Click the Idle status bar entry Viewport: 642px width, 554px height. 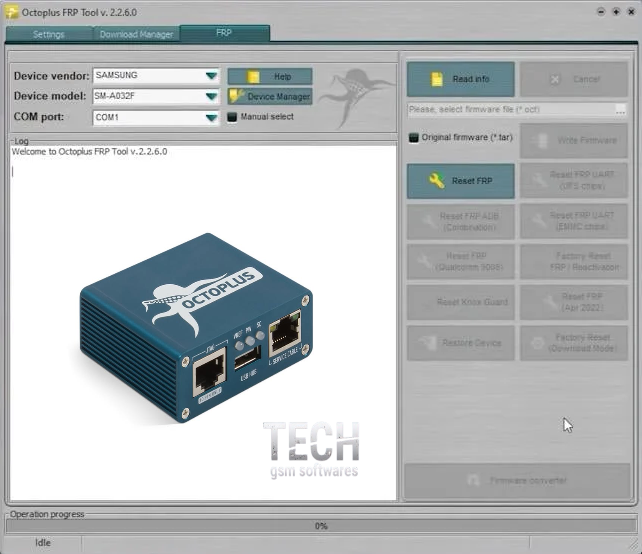[43, 543]
